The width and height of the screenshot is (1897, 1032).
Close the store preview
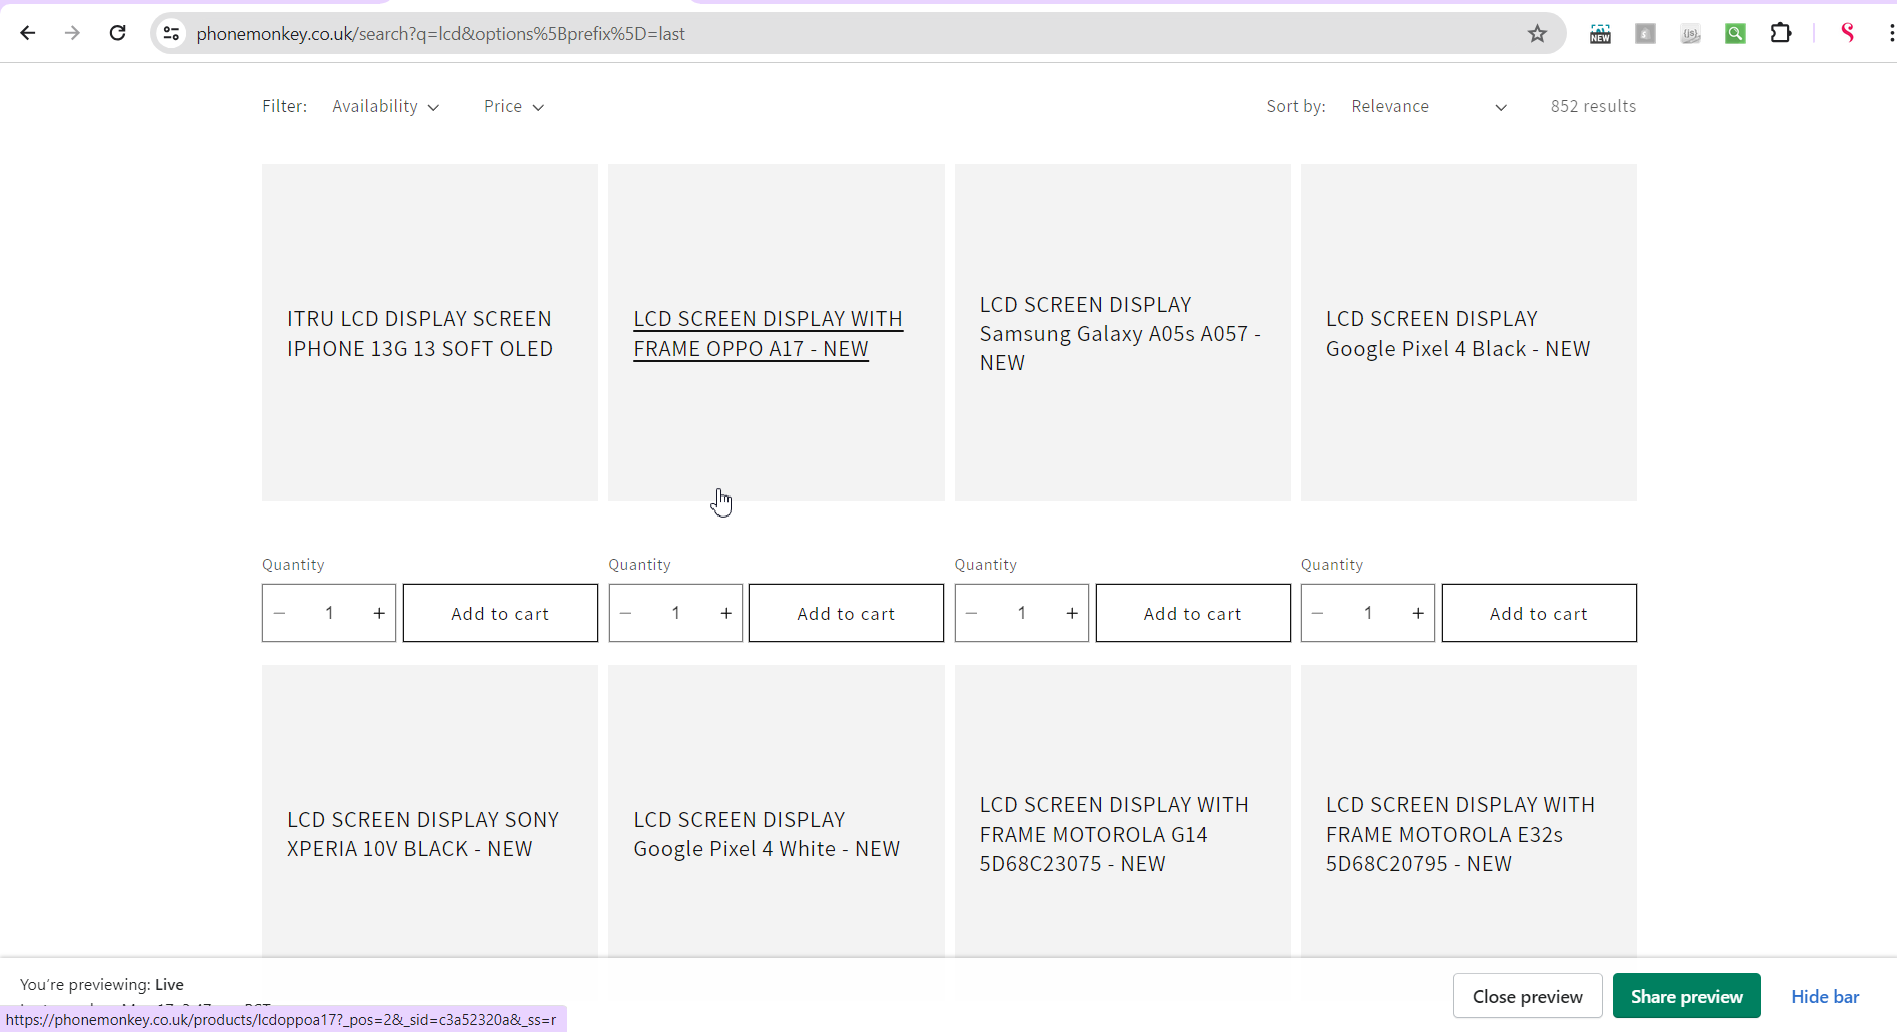click(x=1527, y=996)
